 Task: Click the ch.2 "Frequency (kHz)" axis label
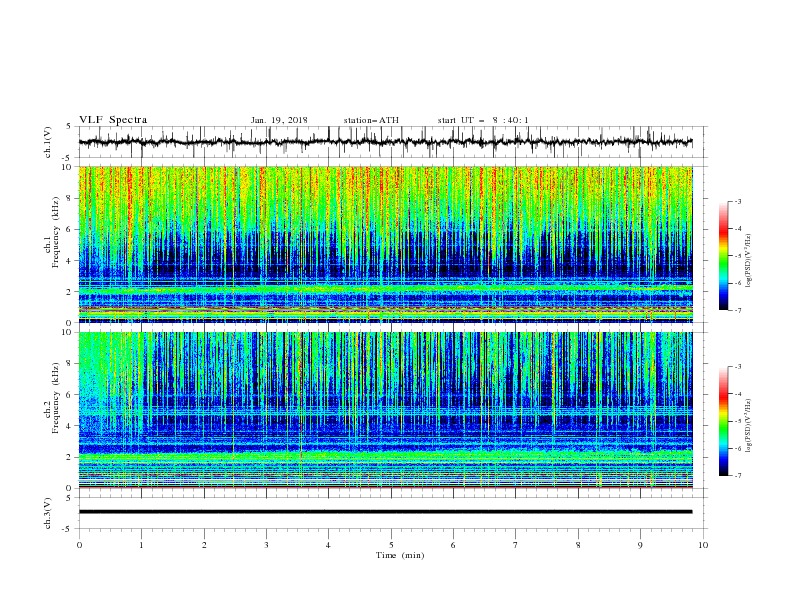pyautogui.click(x=57, y=398)
